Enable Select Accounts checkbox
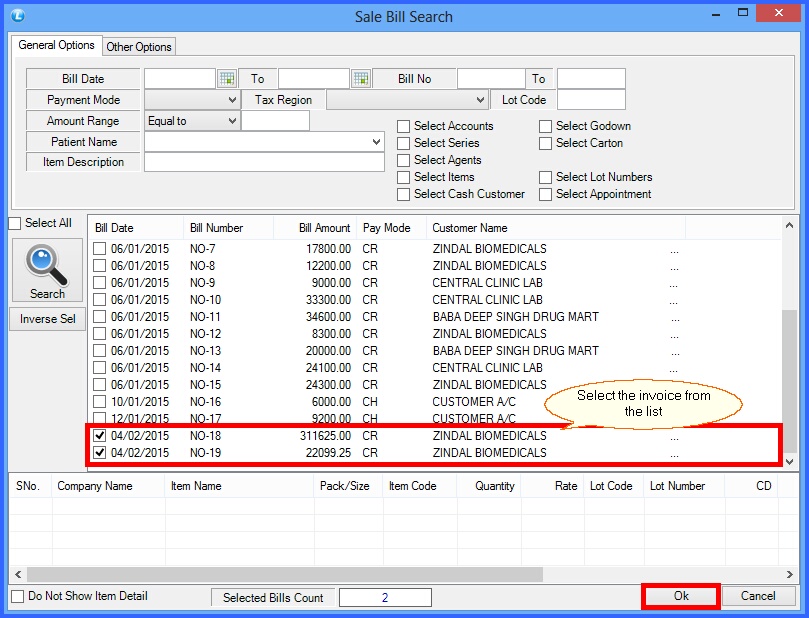Screen dimensions: 809x618 point(403,126)
